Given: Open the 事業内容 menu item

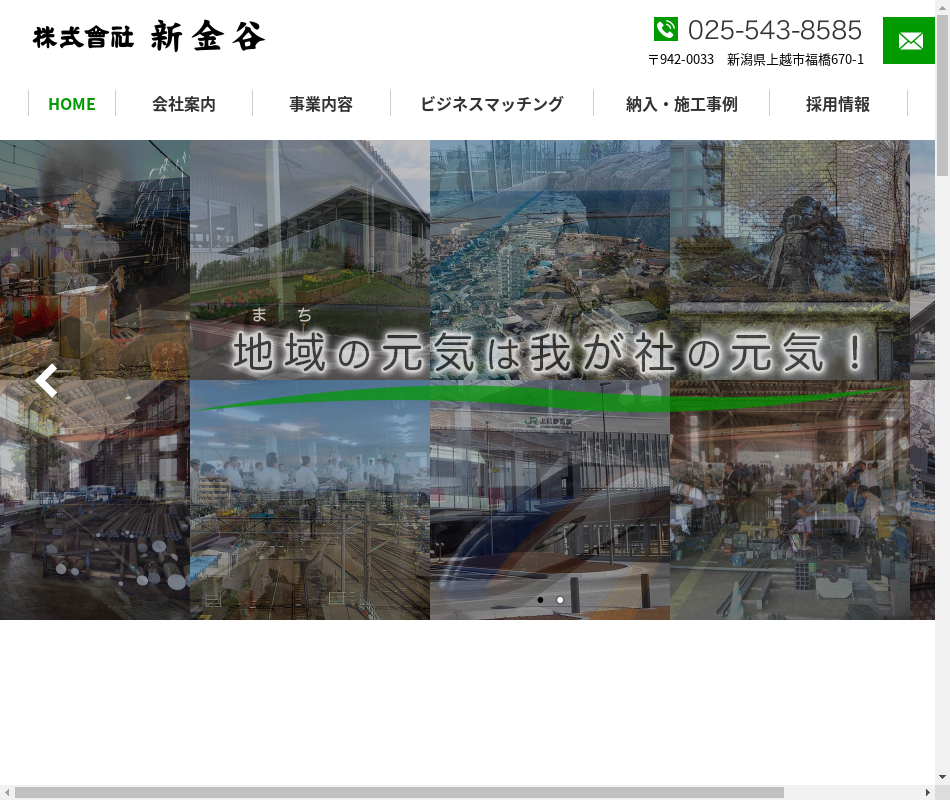Looking at the screenshot, I should (321, 104).
